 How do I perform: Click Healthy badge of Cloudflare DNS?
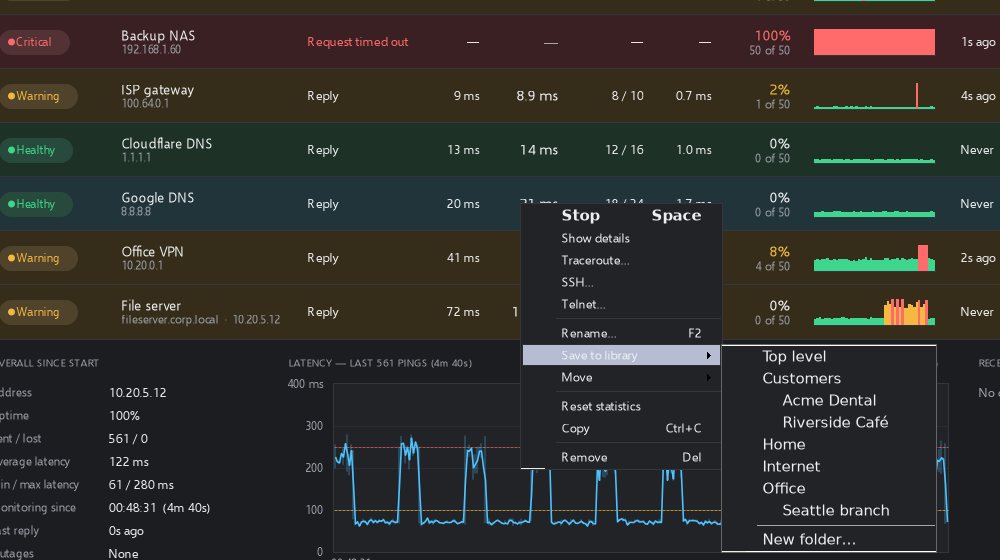35,151
